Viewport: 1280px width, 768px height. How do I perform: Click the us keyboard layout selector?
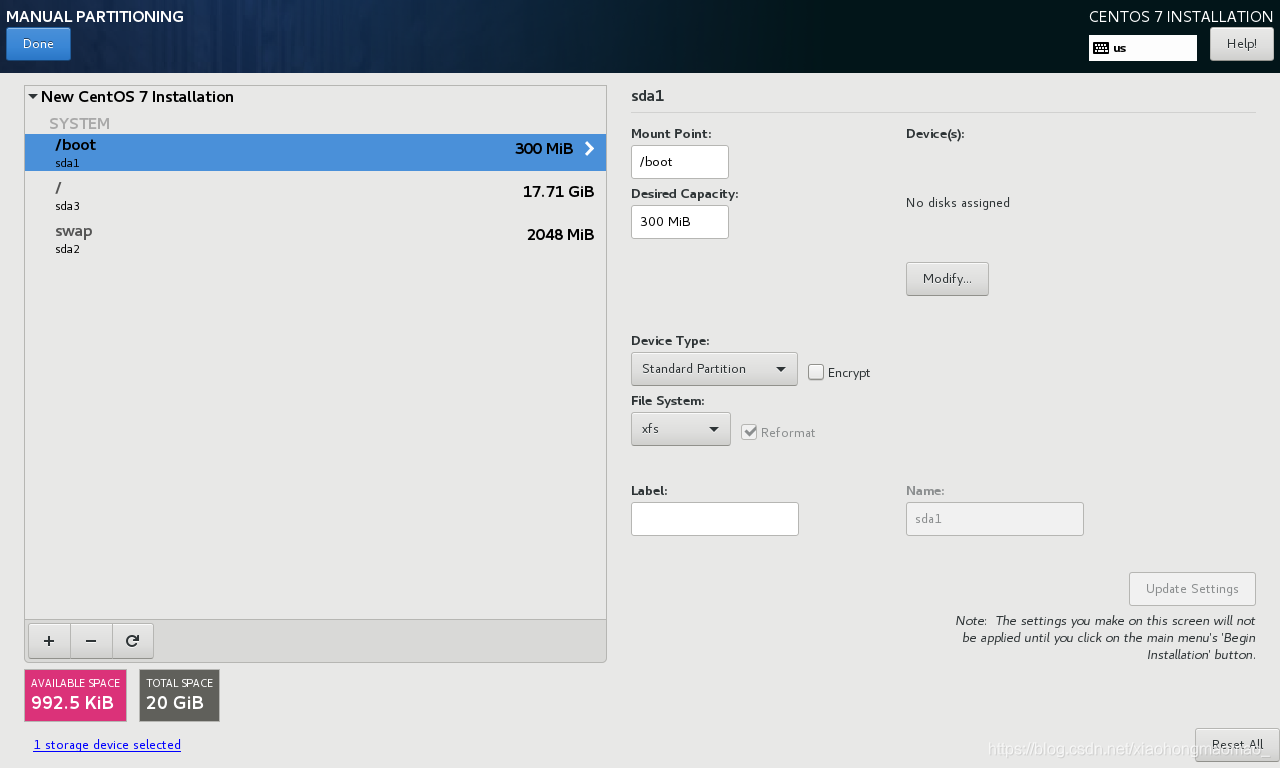1143,48
